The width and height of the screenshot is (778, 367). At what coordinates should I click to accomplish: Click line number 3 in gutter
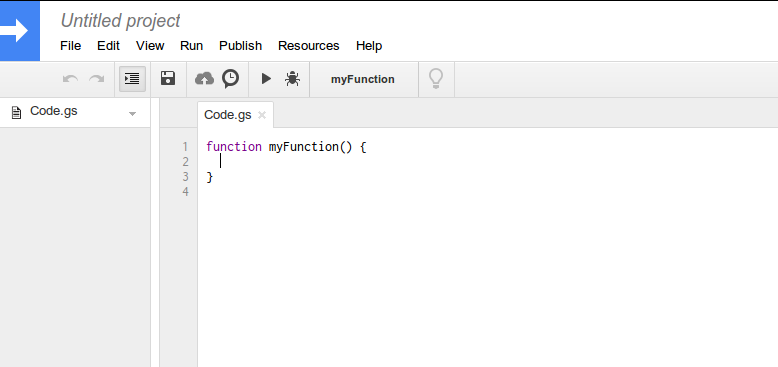point(186,177)
